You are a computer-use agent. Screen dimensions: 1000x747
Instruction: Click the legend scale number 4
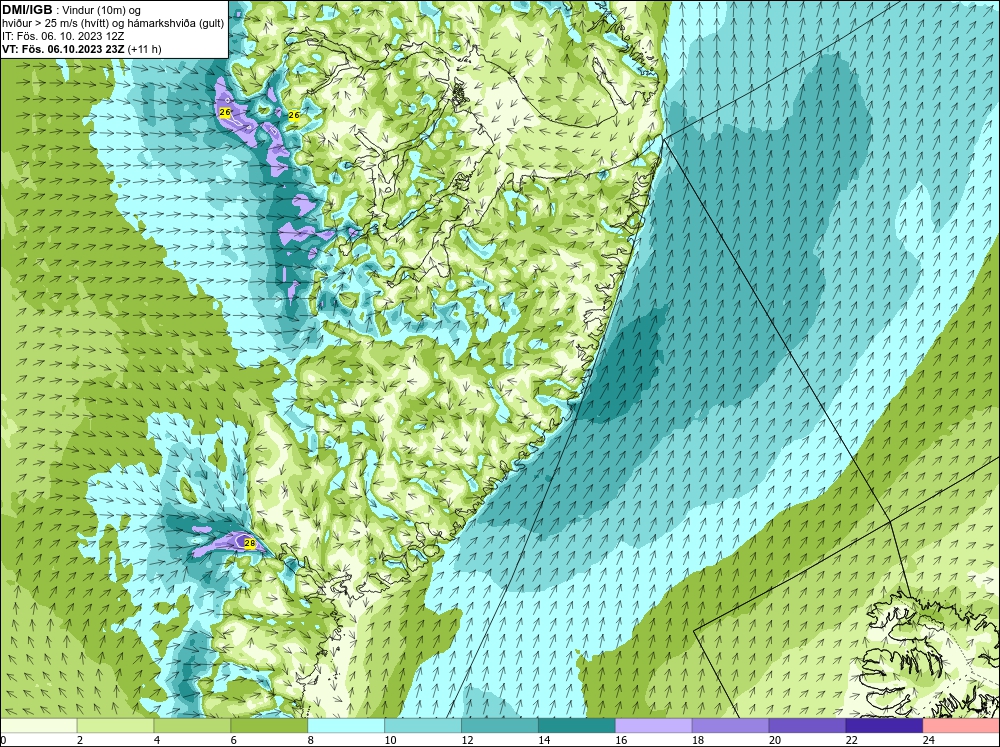coord(157,740)
